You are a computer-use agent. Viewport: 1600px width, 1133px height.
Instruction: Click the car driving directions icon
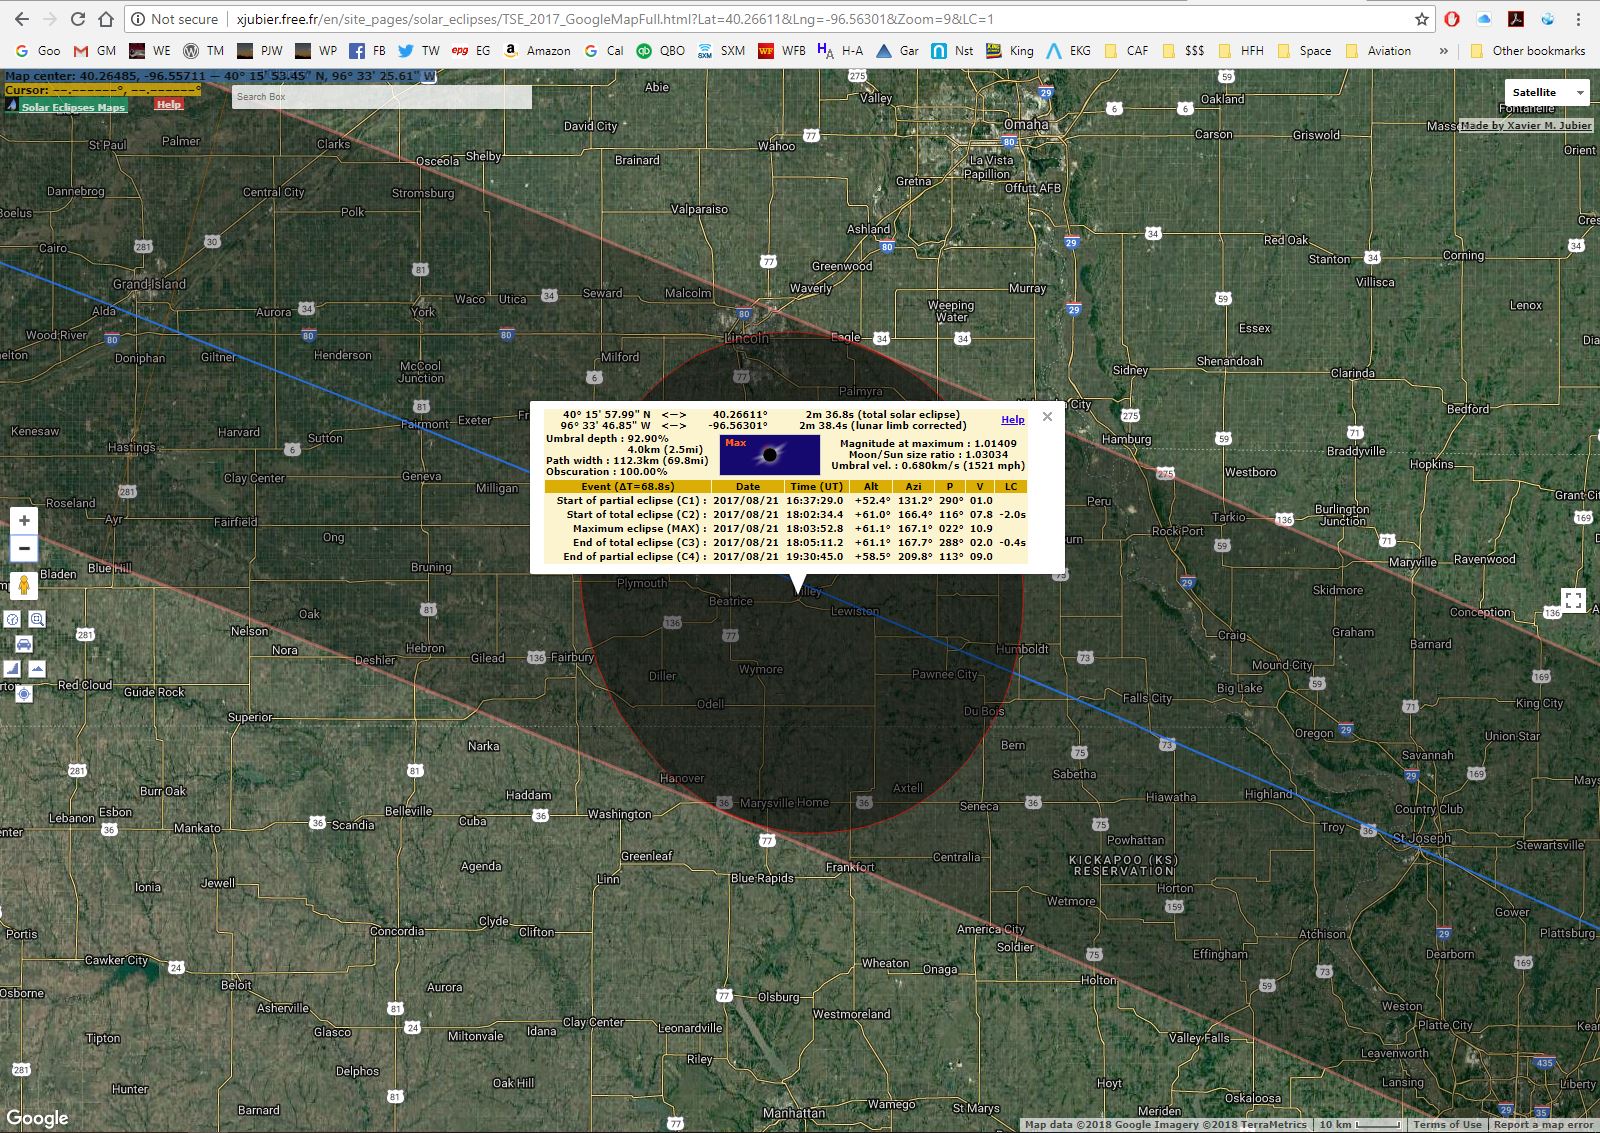pos(24,644)
